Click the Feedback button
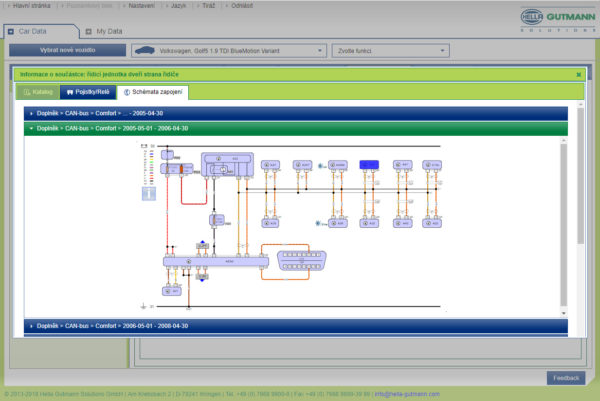 pos(564,377)
